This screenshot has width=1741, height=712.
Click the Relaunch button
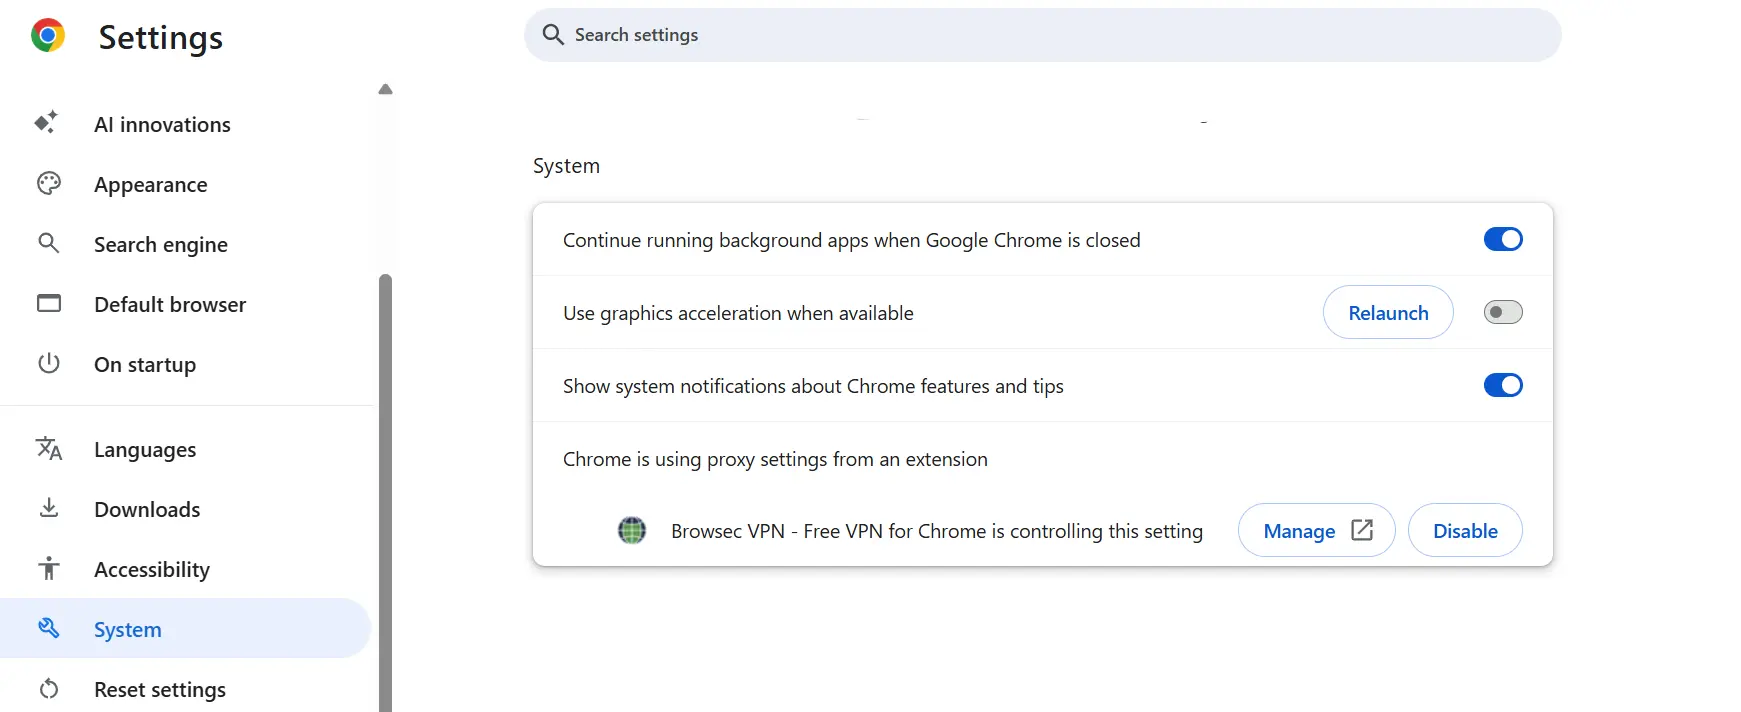tap(1388, 312)
